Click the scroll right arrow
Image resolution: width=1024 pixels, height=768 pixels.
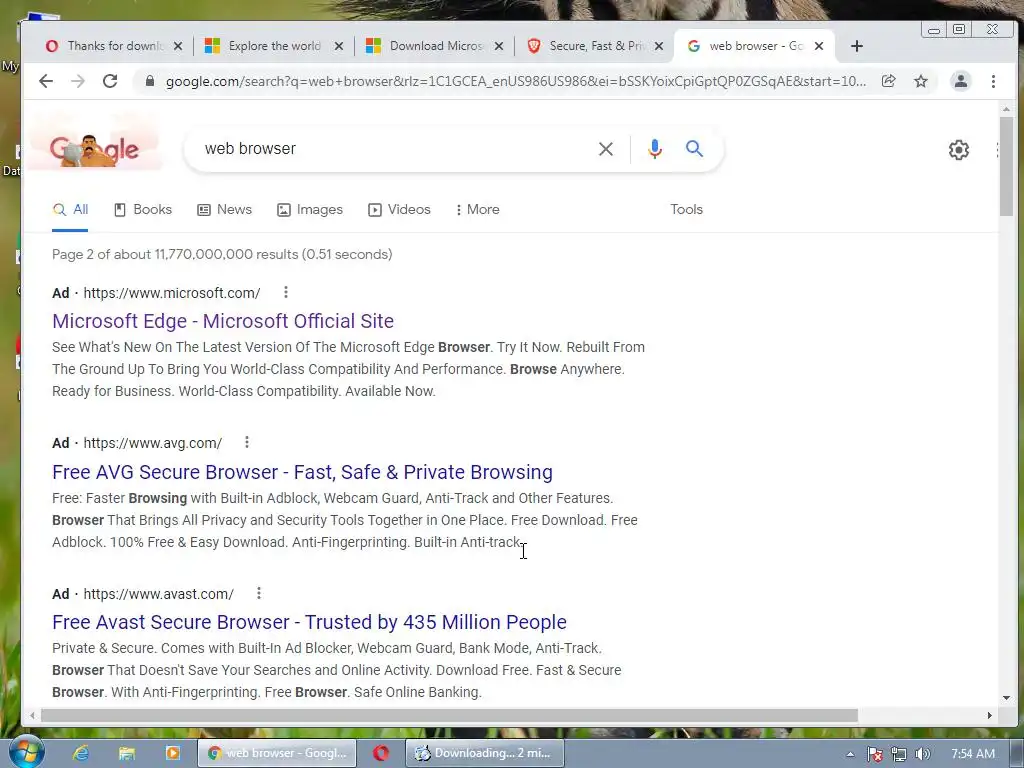989,715
